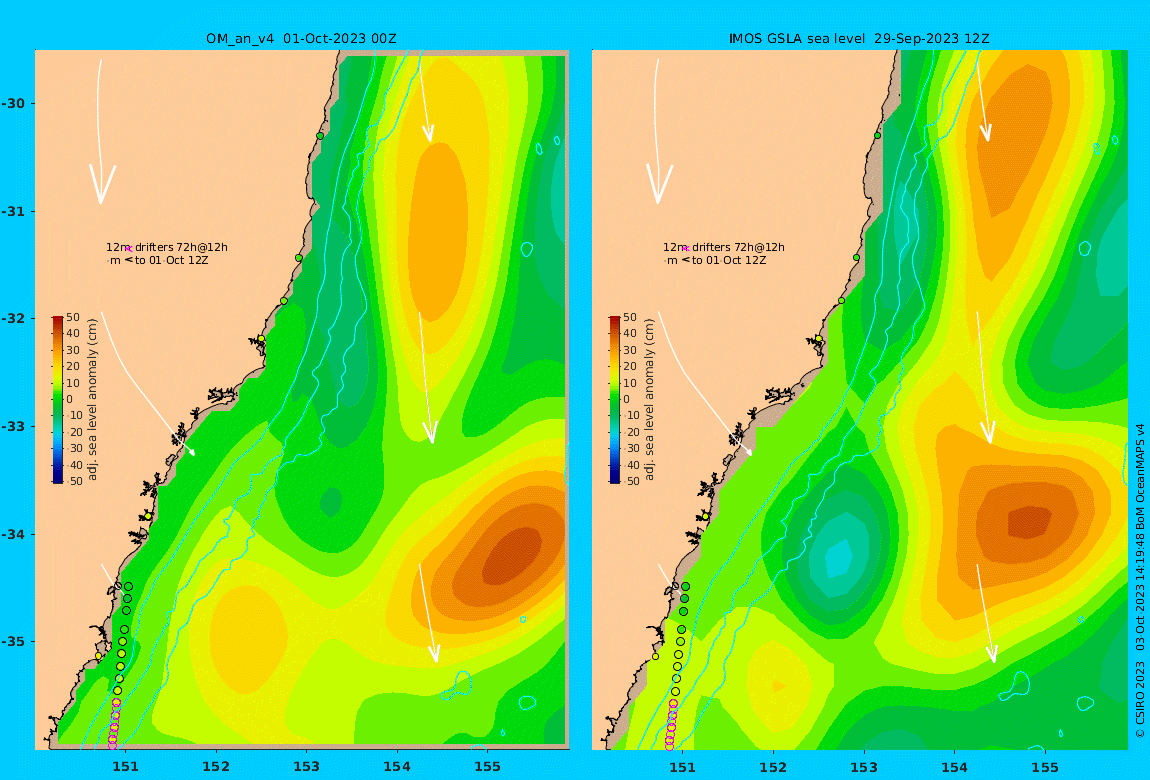Click right panel 'to 01 Oct 12Z' legend text
Viewport: 1150px width, 780px height.
[729, 260]
